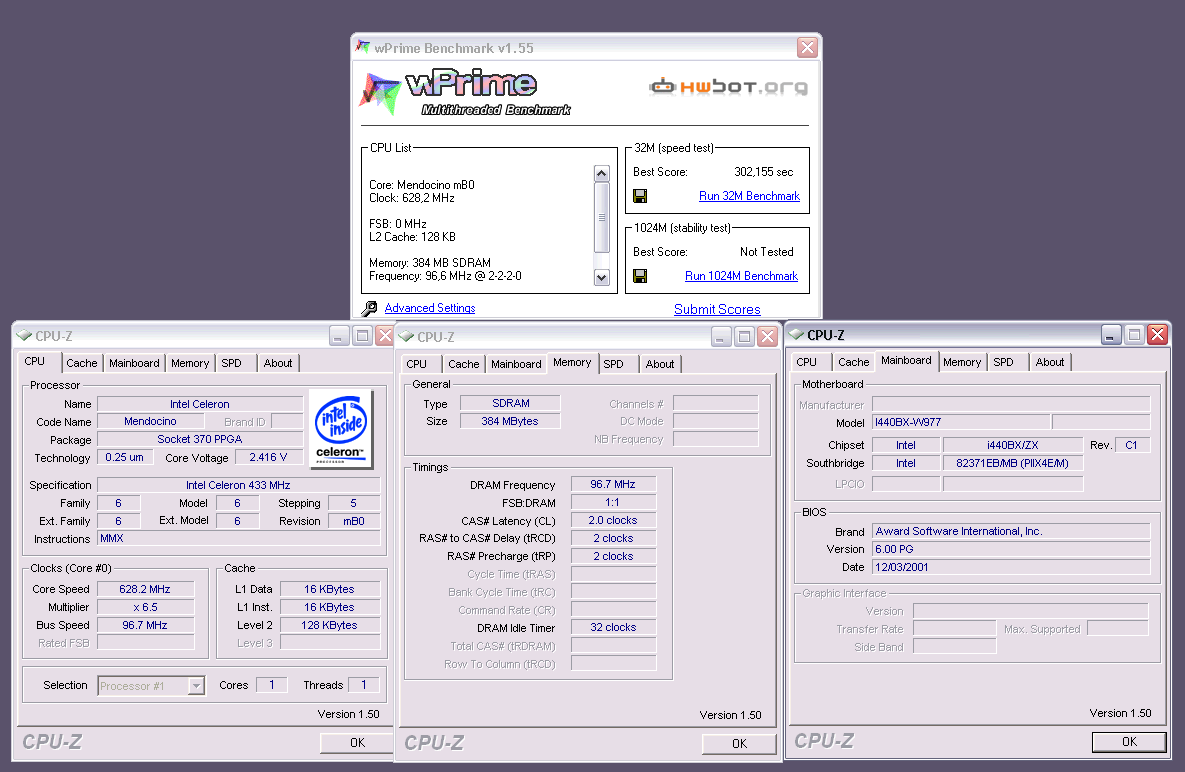
Task: Open the SPD tab in the CPU window
Action: click(x=231, y=363)
